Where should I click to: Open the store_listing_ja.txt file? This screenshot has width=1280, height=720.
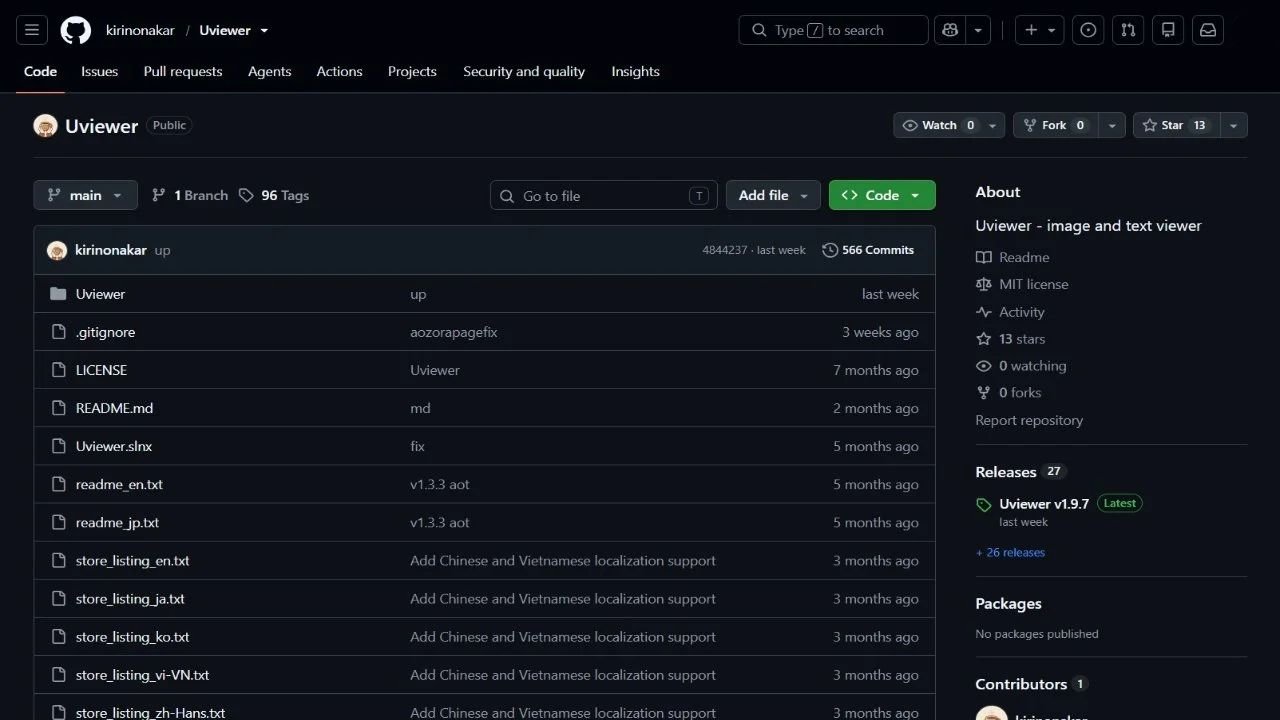pos(130,599)
